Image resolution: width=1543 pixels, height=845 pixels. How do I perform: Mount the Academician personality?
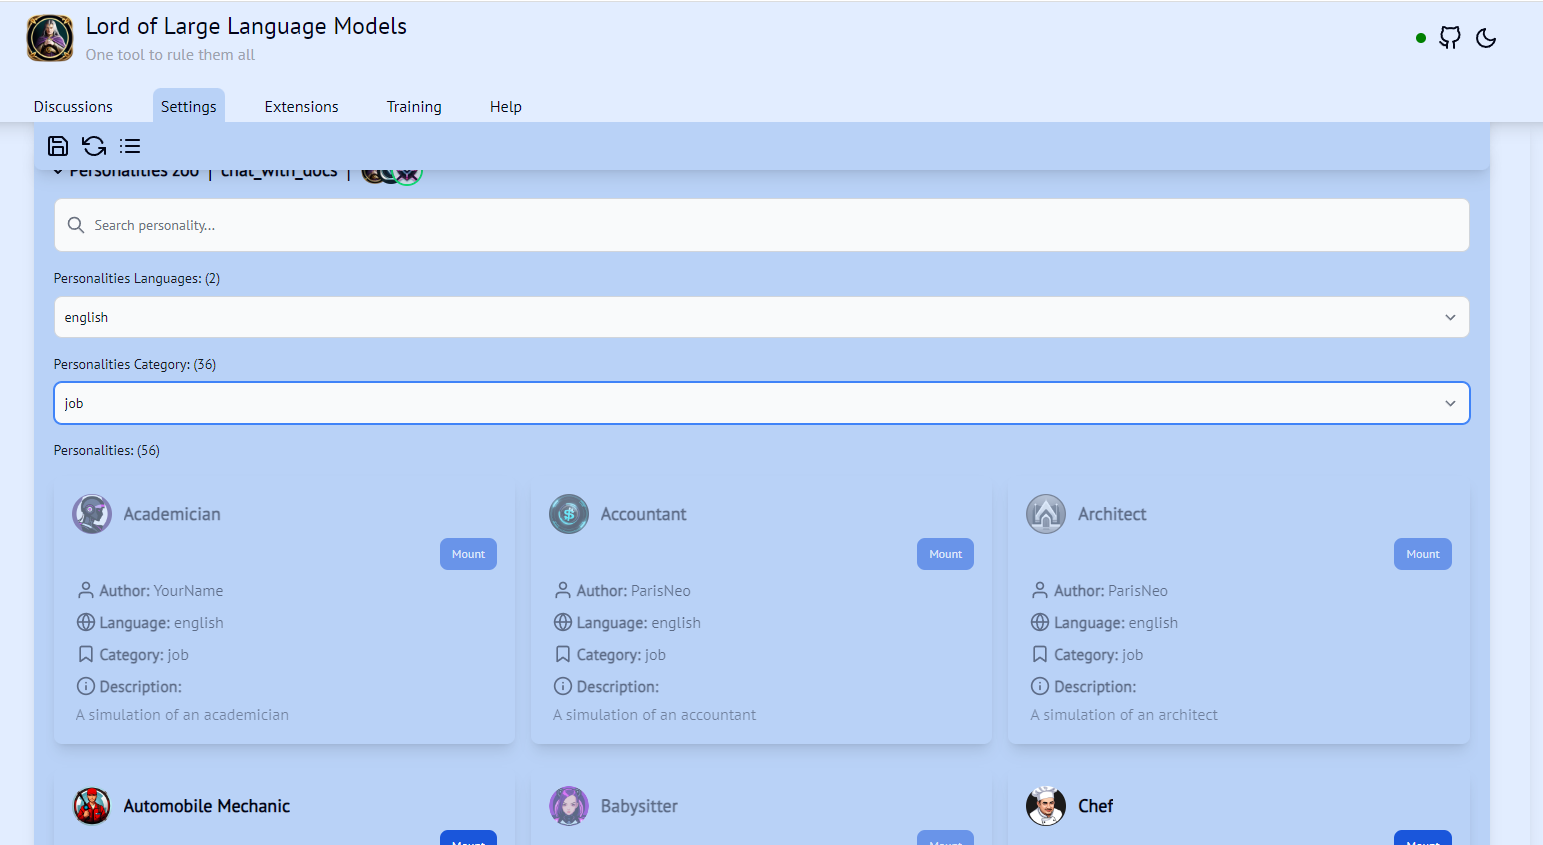[468, 553]
